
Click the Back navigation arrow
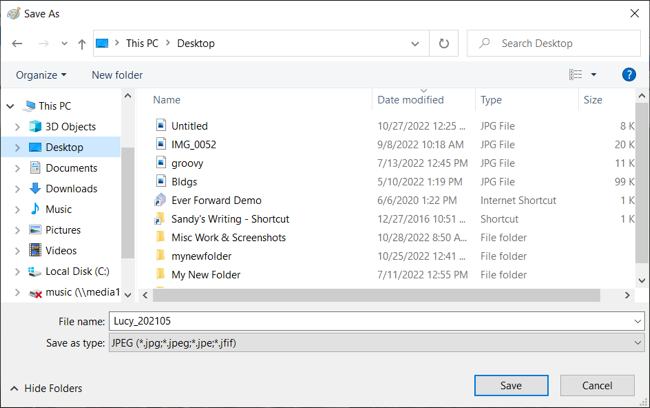click(x=17, y=44)
